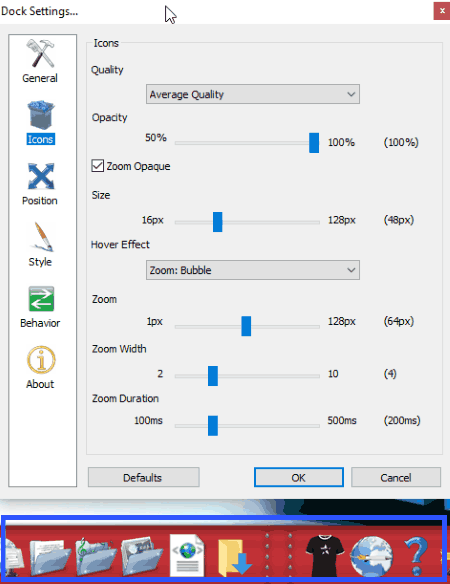Close the Dock Settings window
Screen dimensions: 450x584
click(442, 11)
